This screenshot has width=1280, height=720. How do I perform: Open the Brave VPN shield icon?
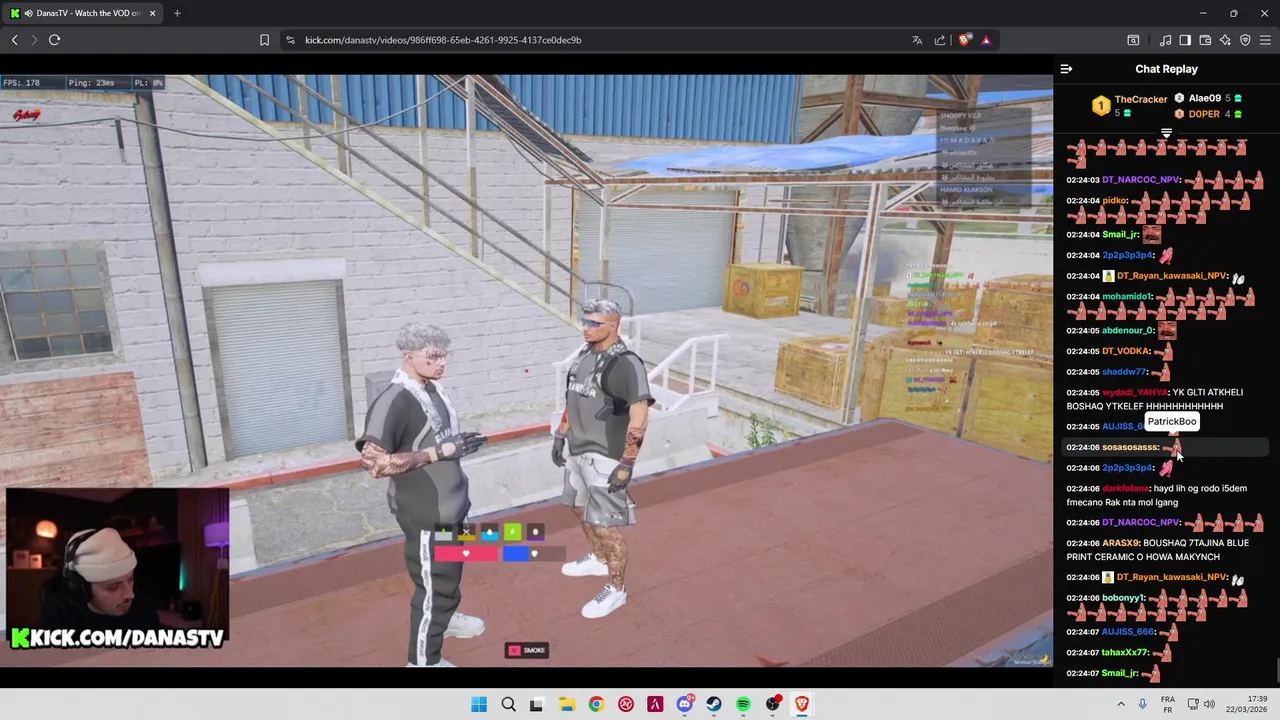(1245, 40)
